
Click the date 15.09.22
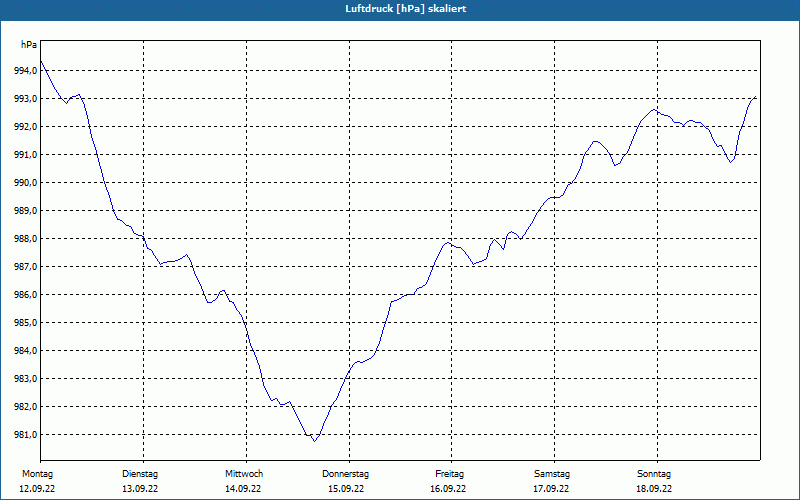(346, 489)
